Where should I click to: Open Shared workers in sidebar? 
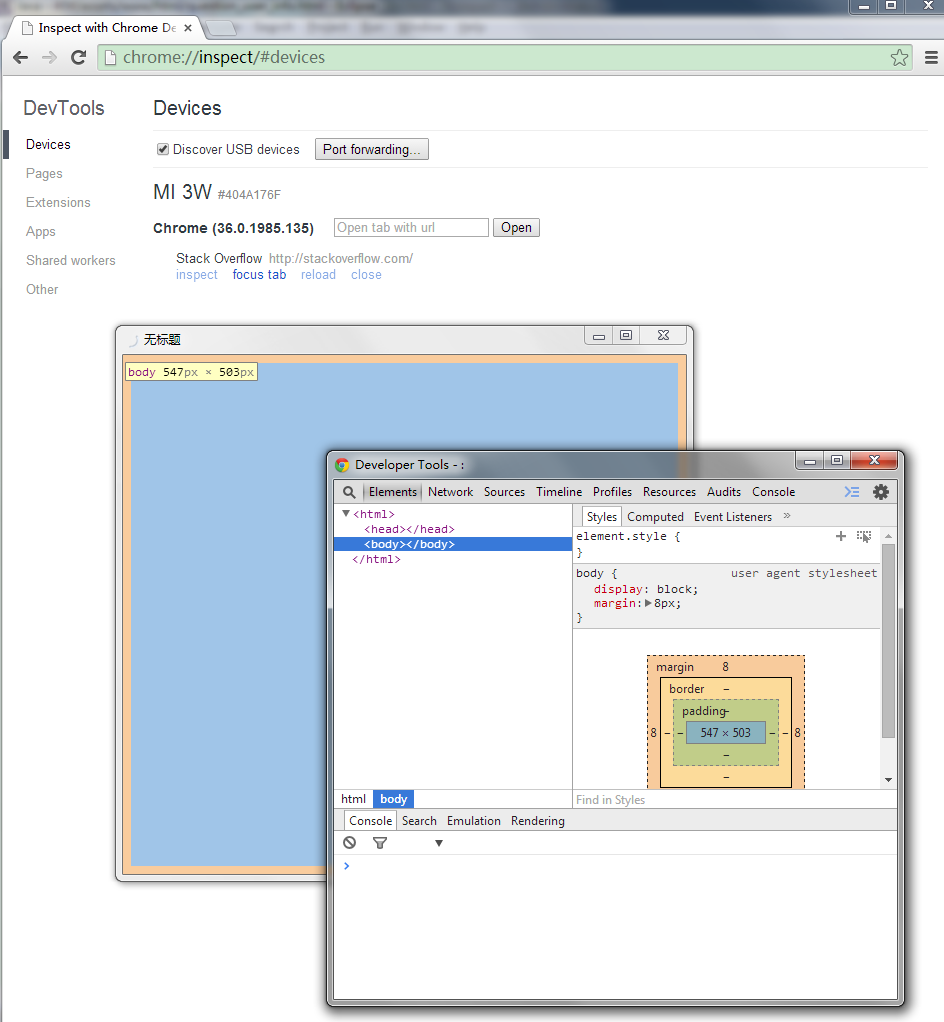pos(70,261)
